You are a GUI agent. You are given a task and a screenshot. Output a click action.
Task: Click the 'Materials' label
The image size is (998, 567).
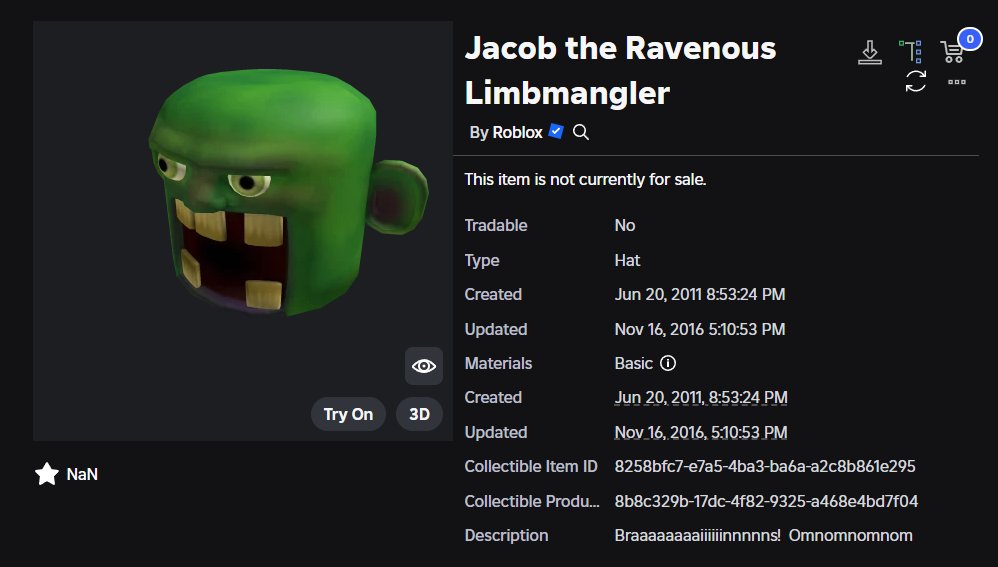tap(498, 363)
